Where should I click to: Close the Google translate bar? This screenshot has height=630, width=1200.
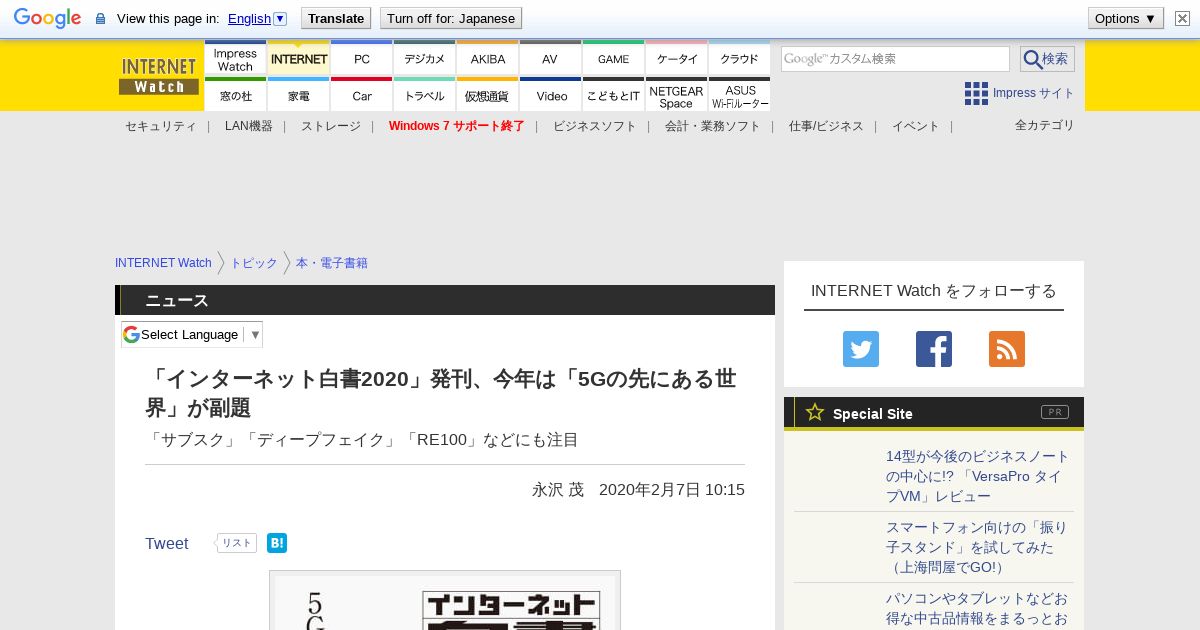pos(1182,18)
